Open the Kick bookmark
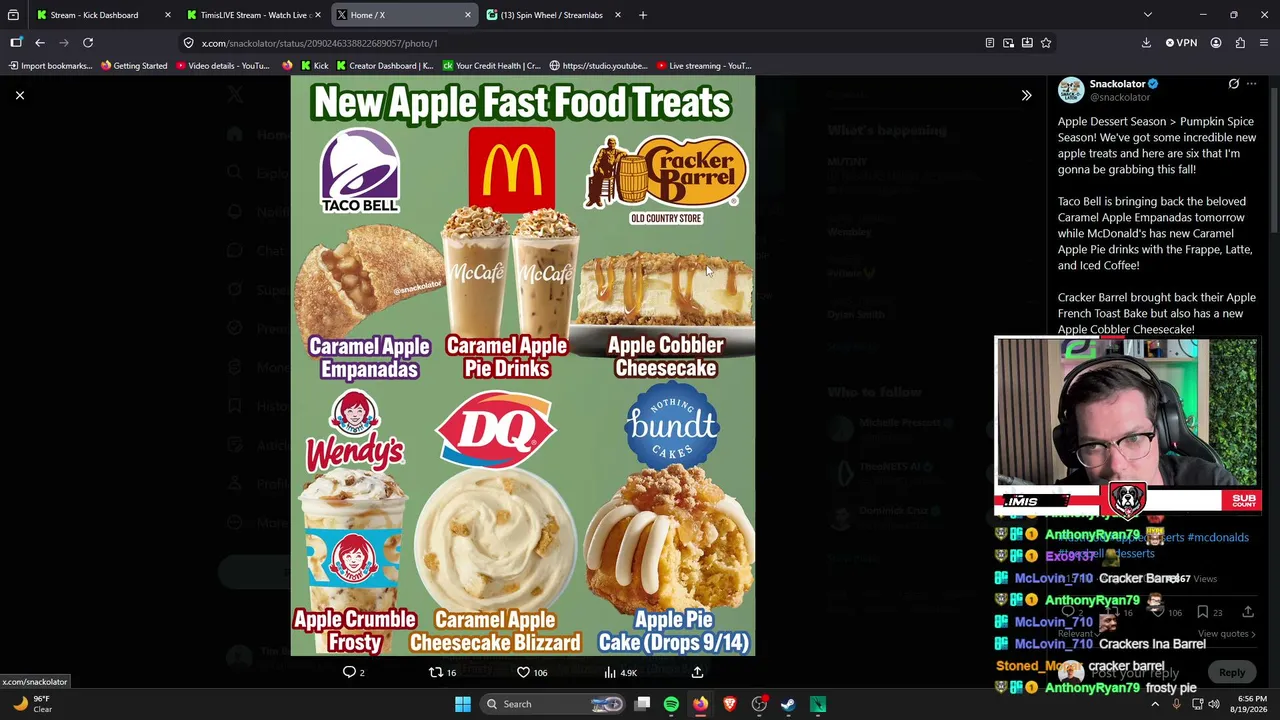This screenshot has height=720, width=1280. (313, 66)
